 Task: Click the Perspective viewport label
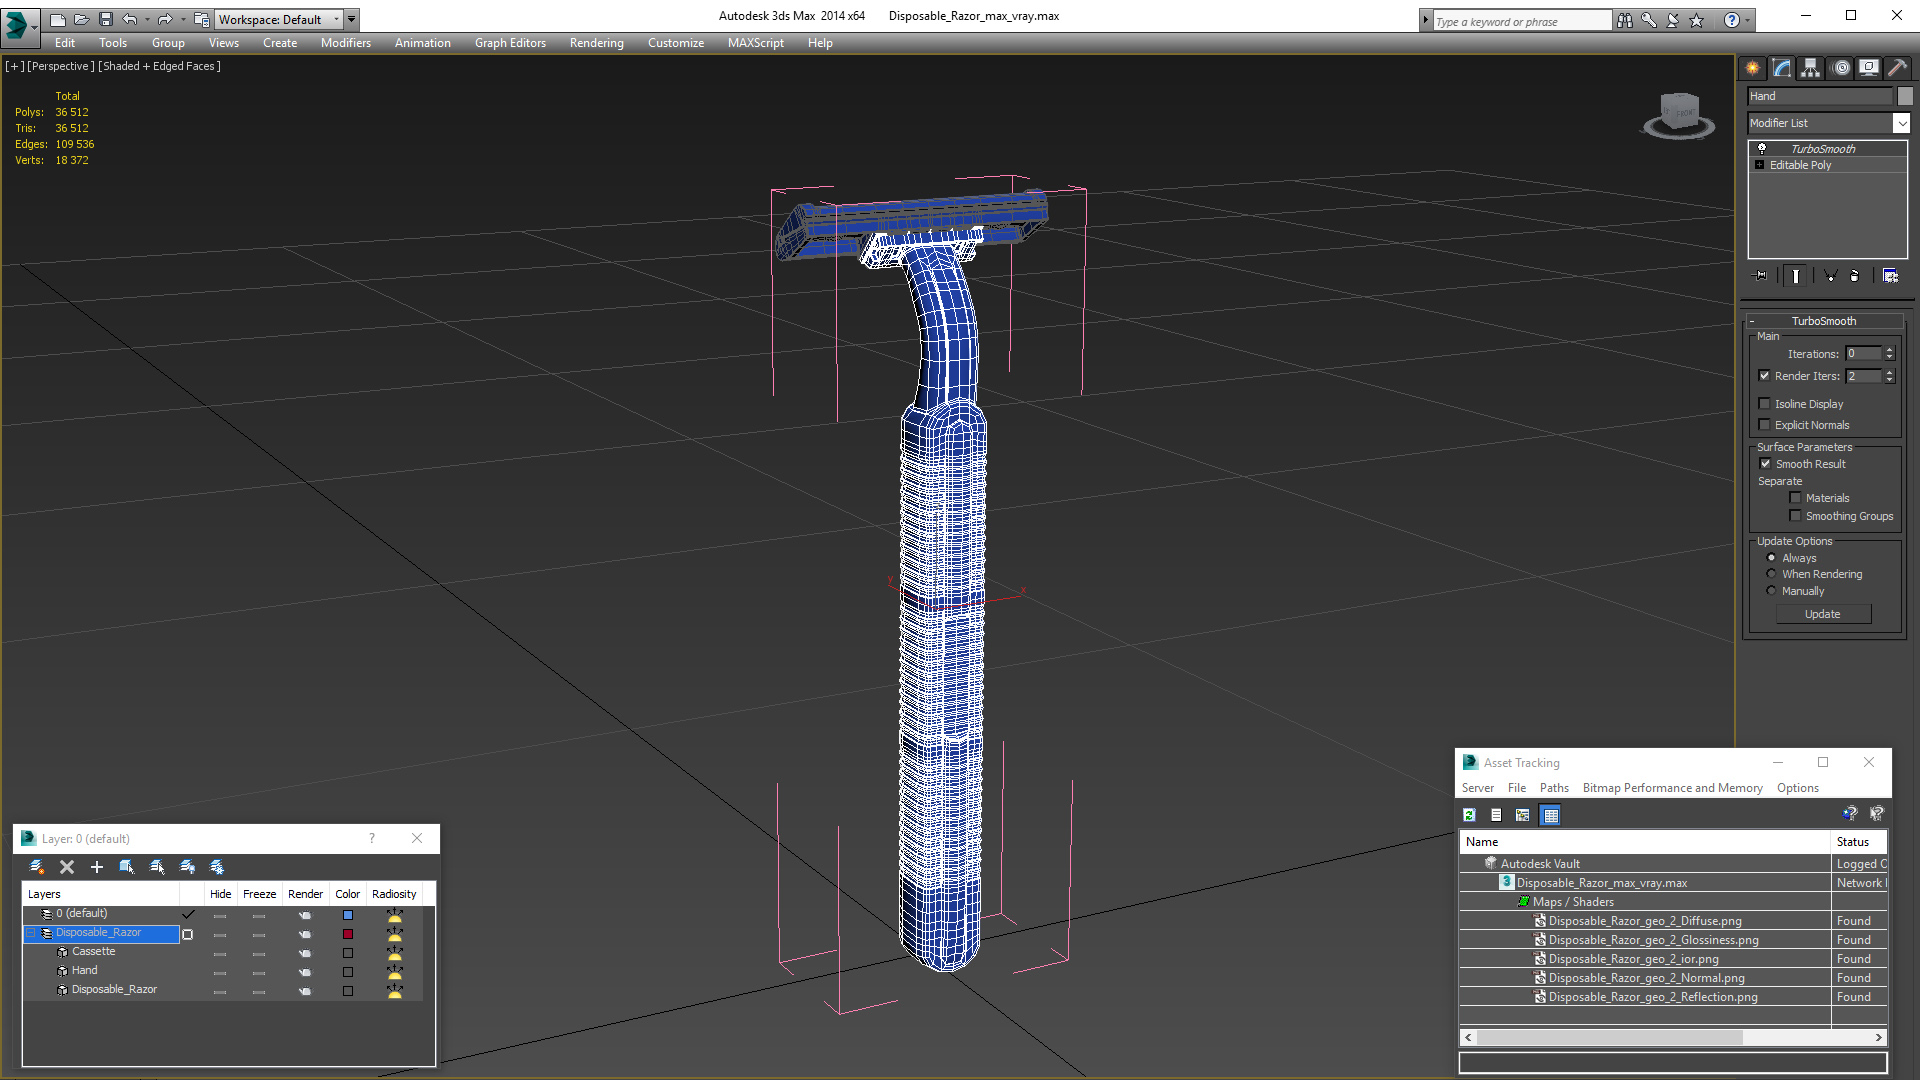61,66
